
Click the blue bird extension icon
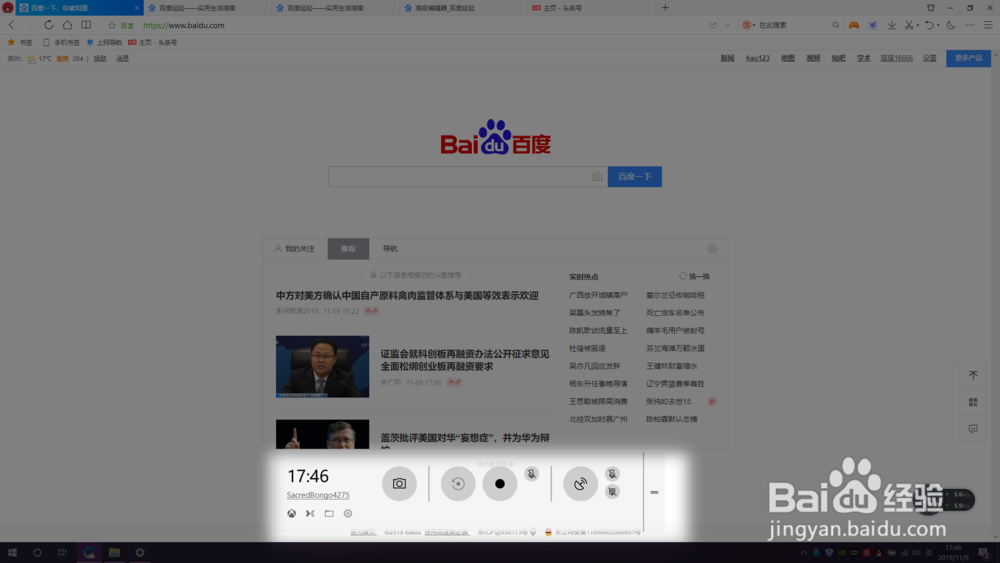872,25
